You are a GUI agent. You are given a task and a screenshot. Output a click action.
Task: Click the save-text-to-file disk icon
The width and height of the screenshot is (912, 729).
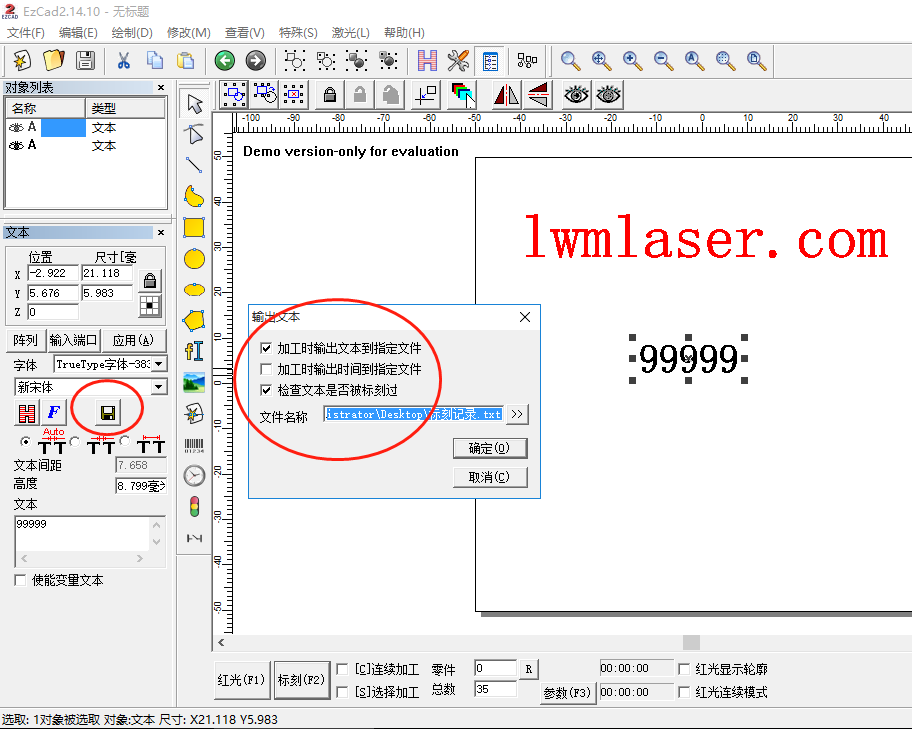click(x=108, y=412)
